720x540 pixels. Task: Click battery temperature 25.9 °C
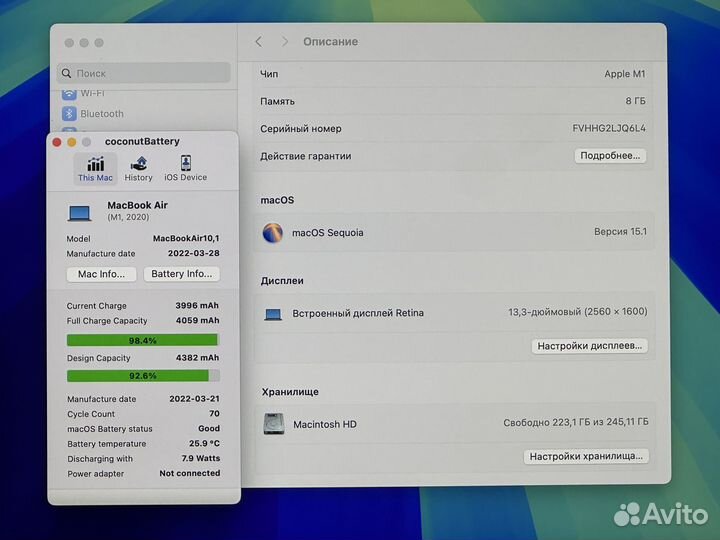204,444
